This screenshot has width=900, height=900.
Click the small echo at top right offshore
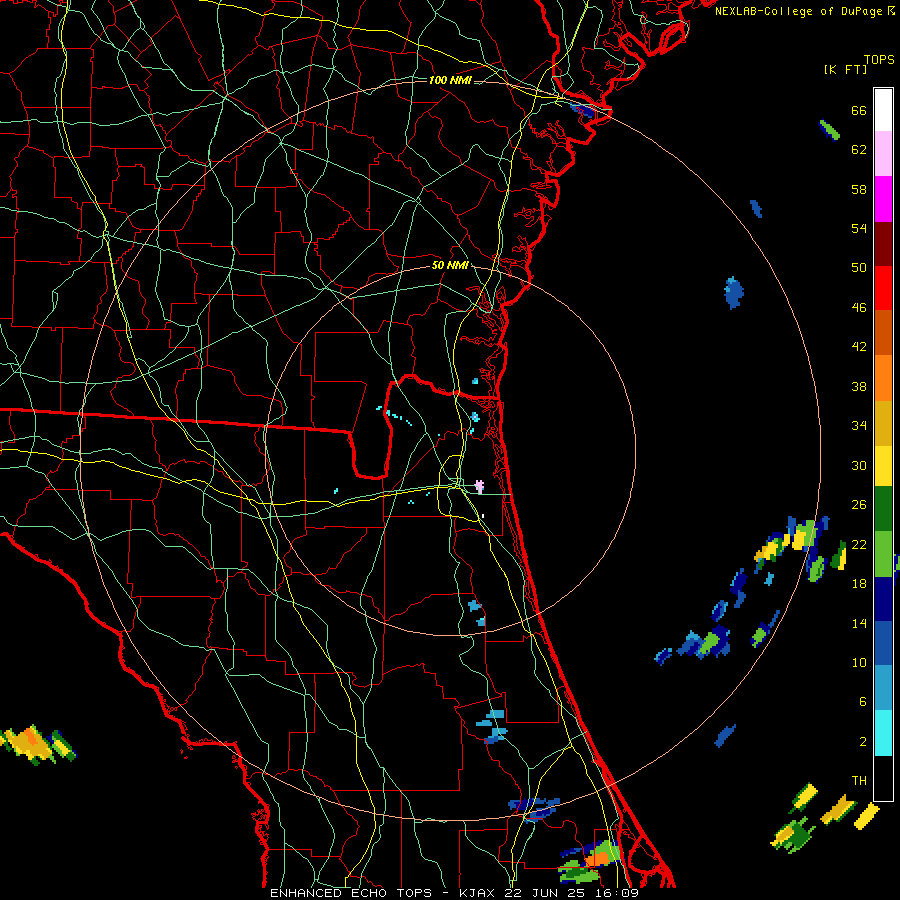pos(829,130)
